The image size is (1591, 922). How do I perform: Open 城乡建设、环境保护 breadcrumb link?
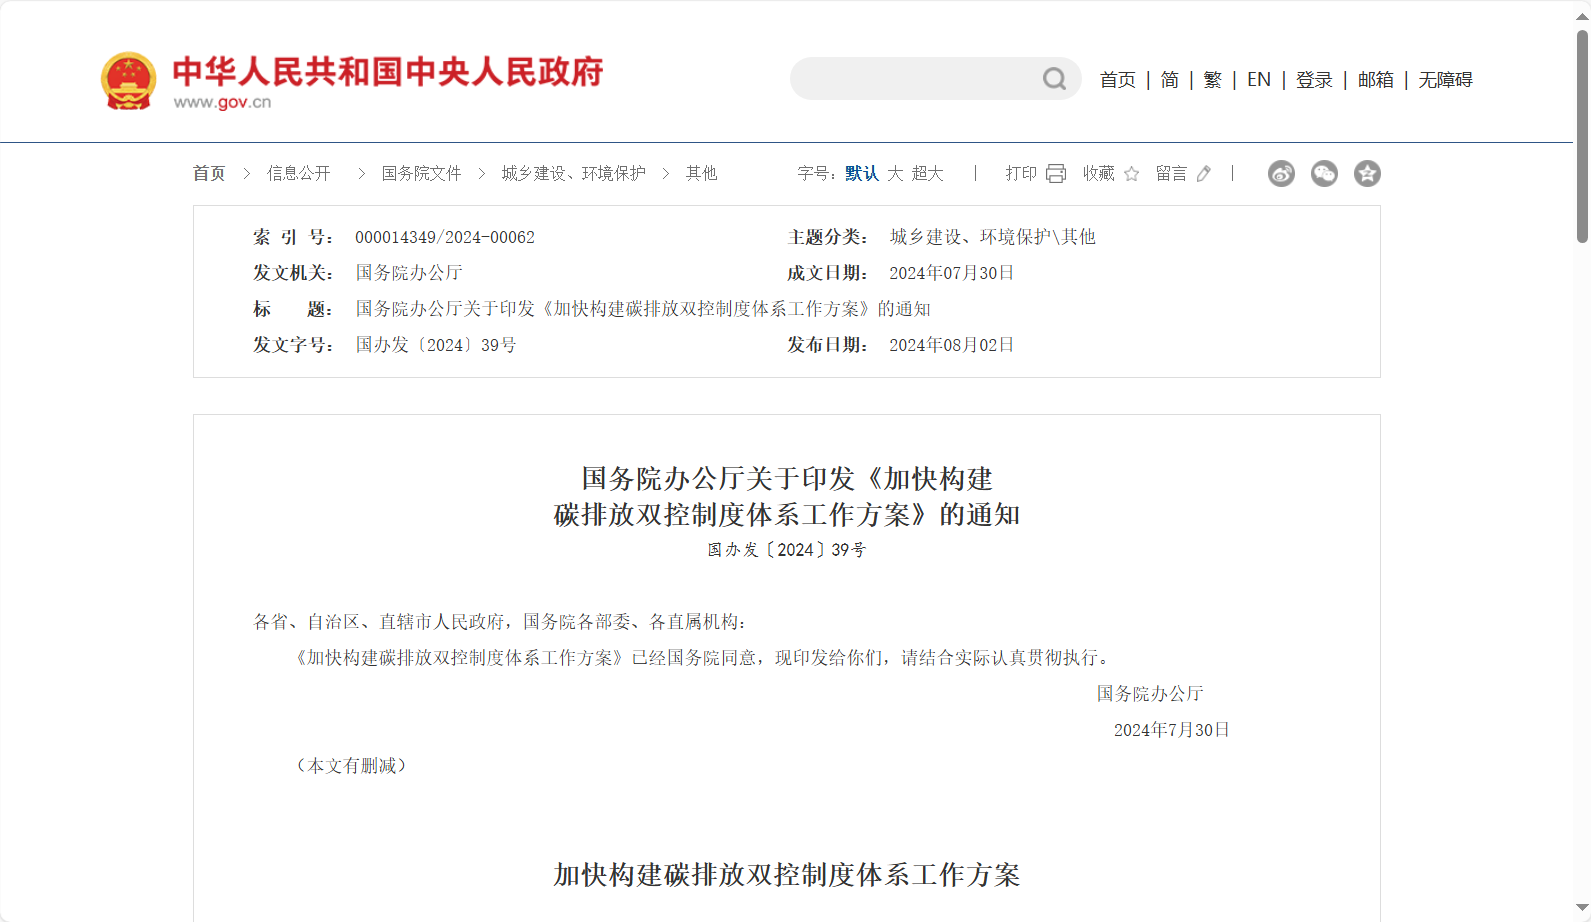point(574,174)
